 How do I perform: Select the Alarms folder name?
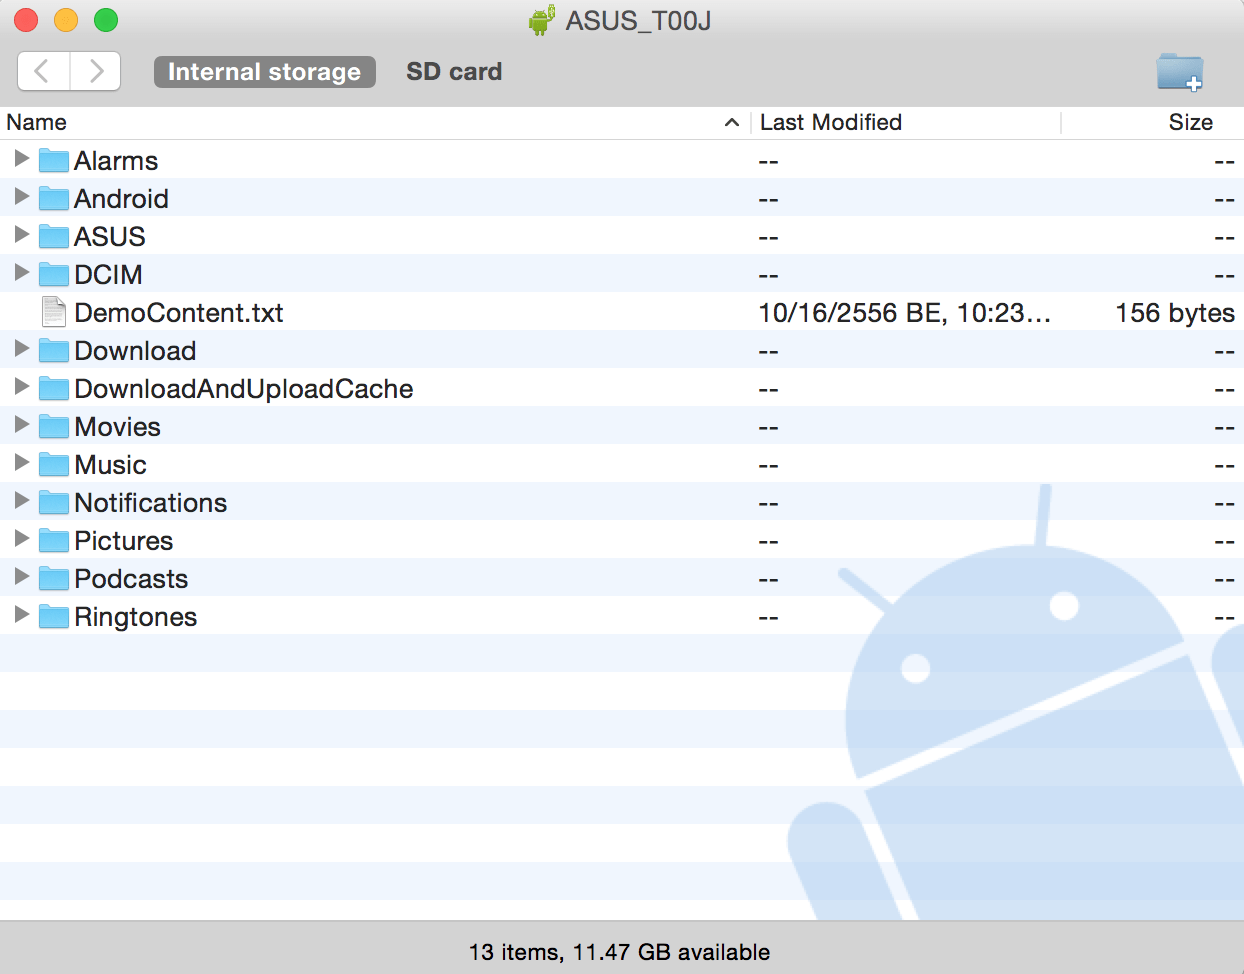[x=116, y=161]
